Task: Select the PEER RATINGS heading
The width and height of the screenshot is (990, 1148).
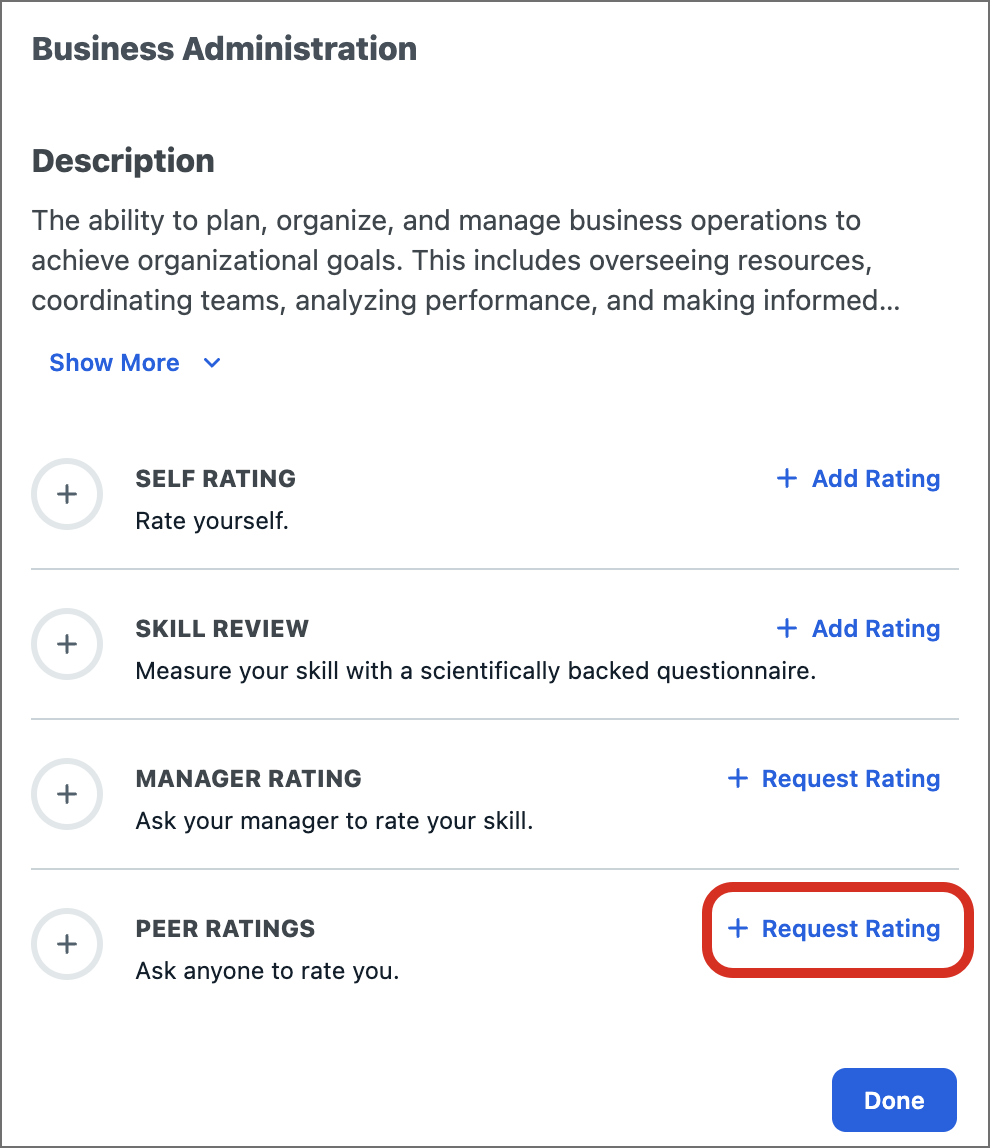Action: pyautogui.click(x=225, y=929)
